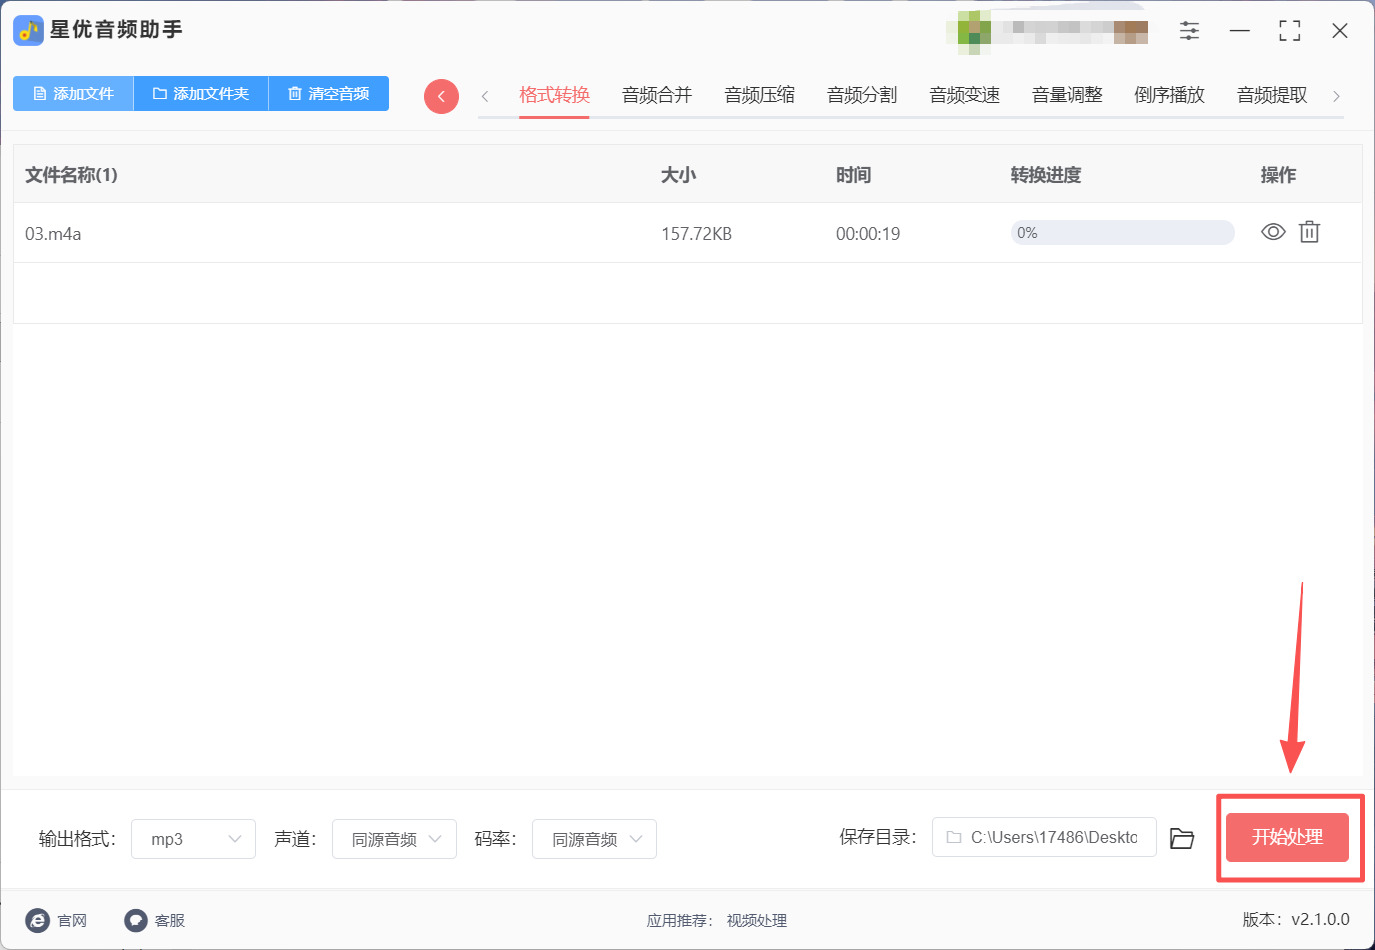Click the 版本: v2.1.0.0 label
This screenshot has width=1375, height=950.
1296,920
